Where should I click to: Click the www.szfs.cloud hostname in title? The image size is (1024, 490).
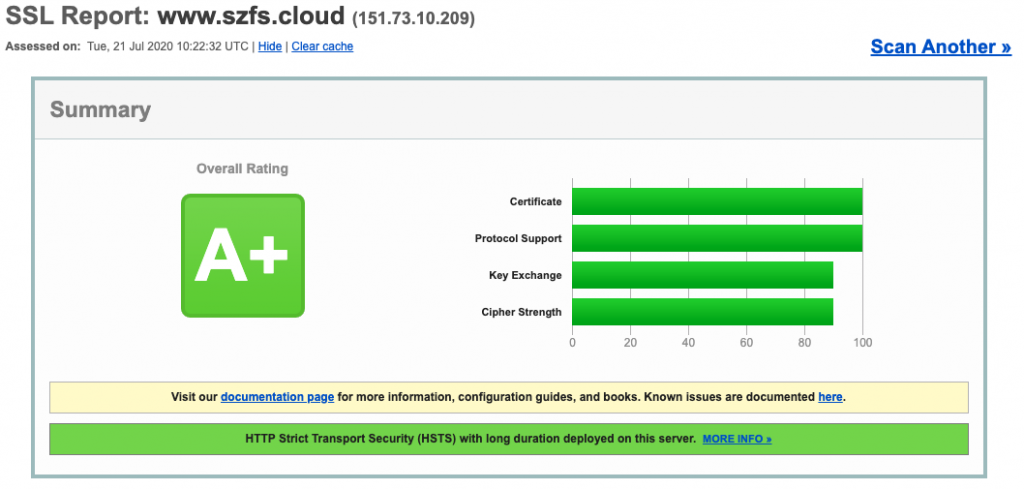tap(251, 16)
